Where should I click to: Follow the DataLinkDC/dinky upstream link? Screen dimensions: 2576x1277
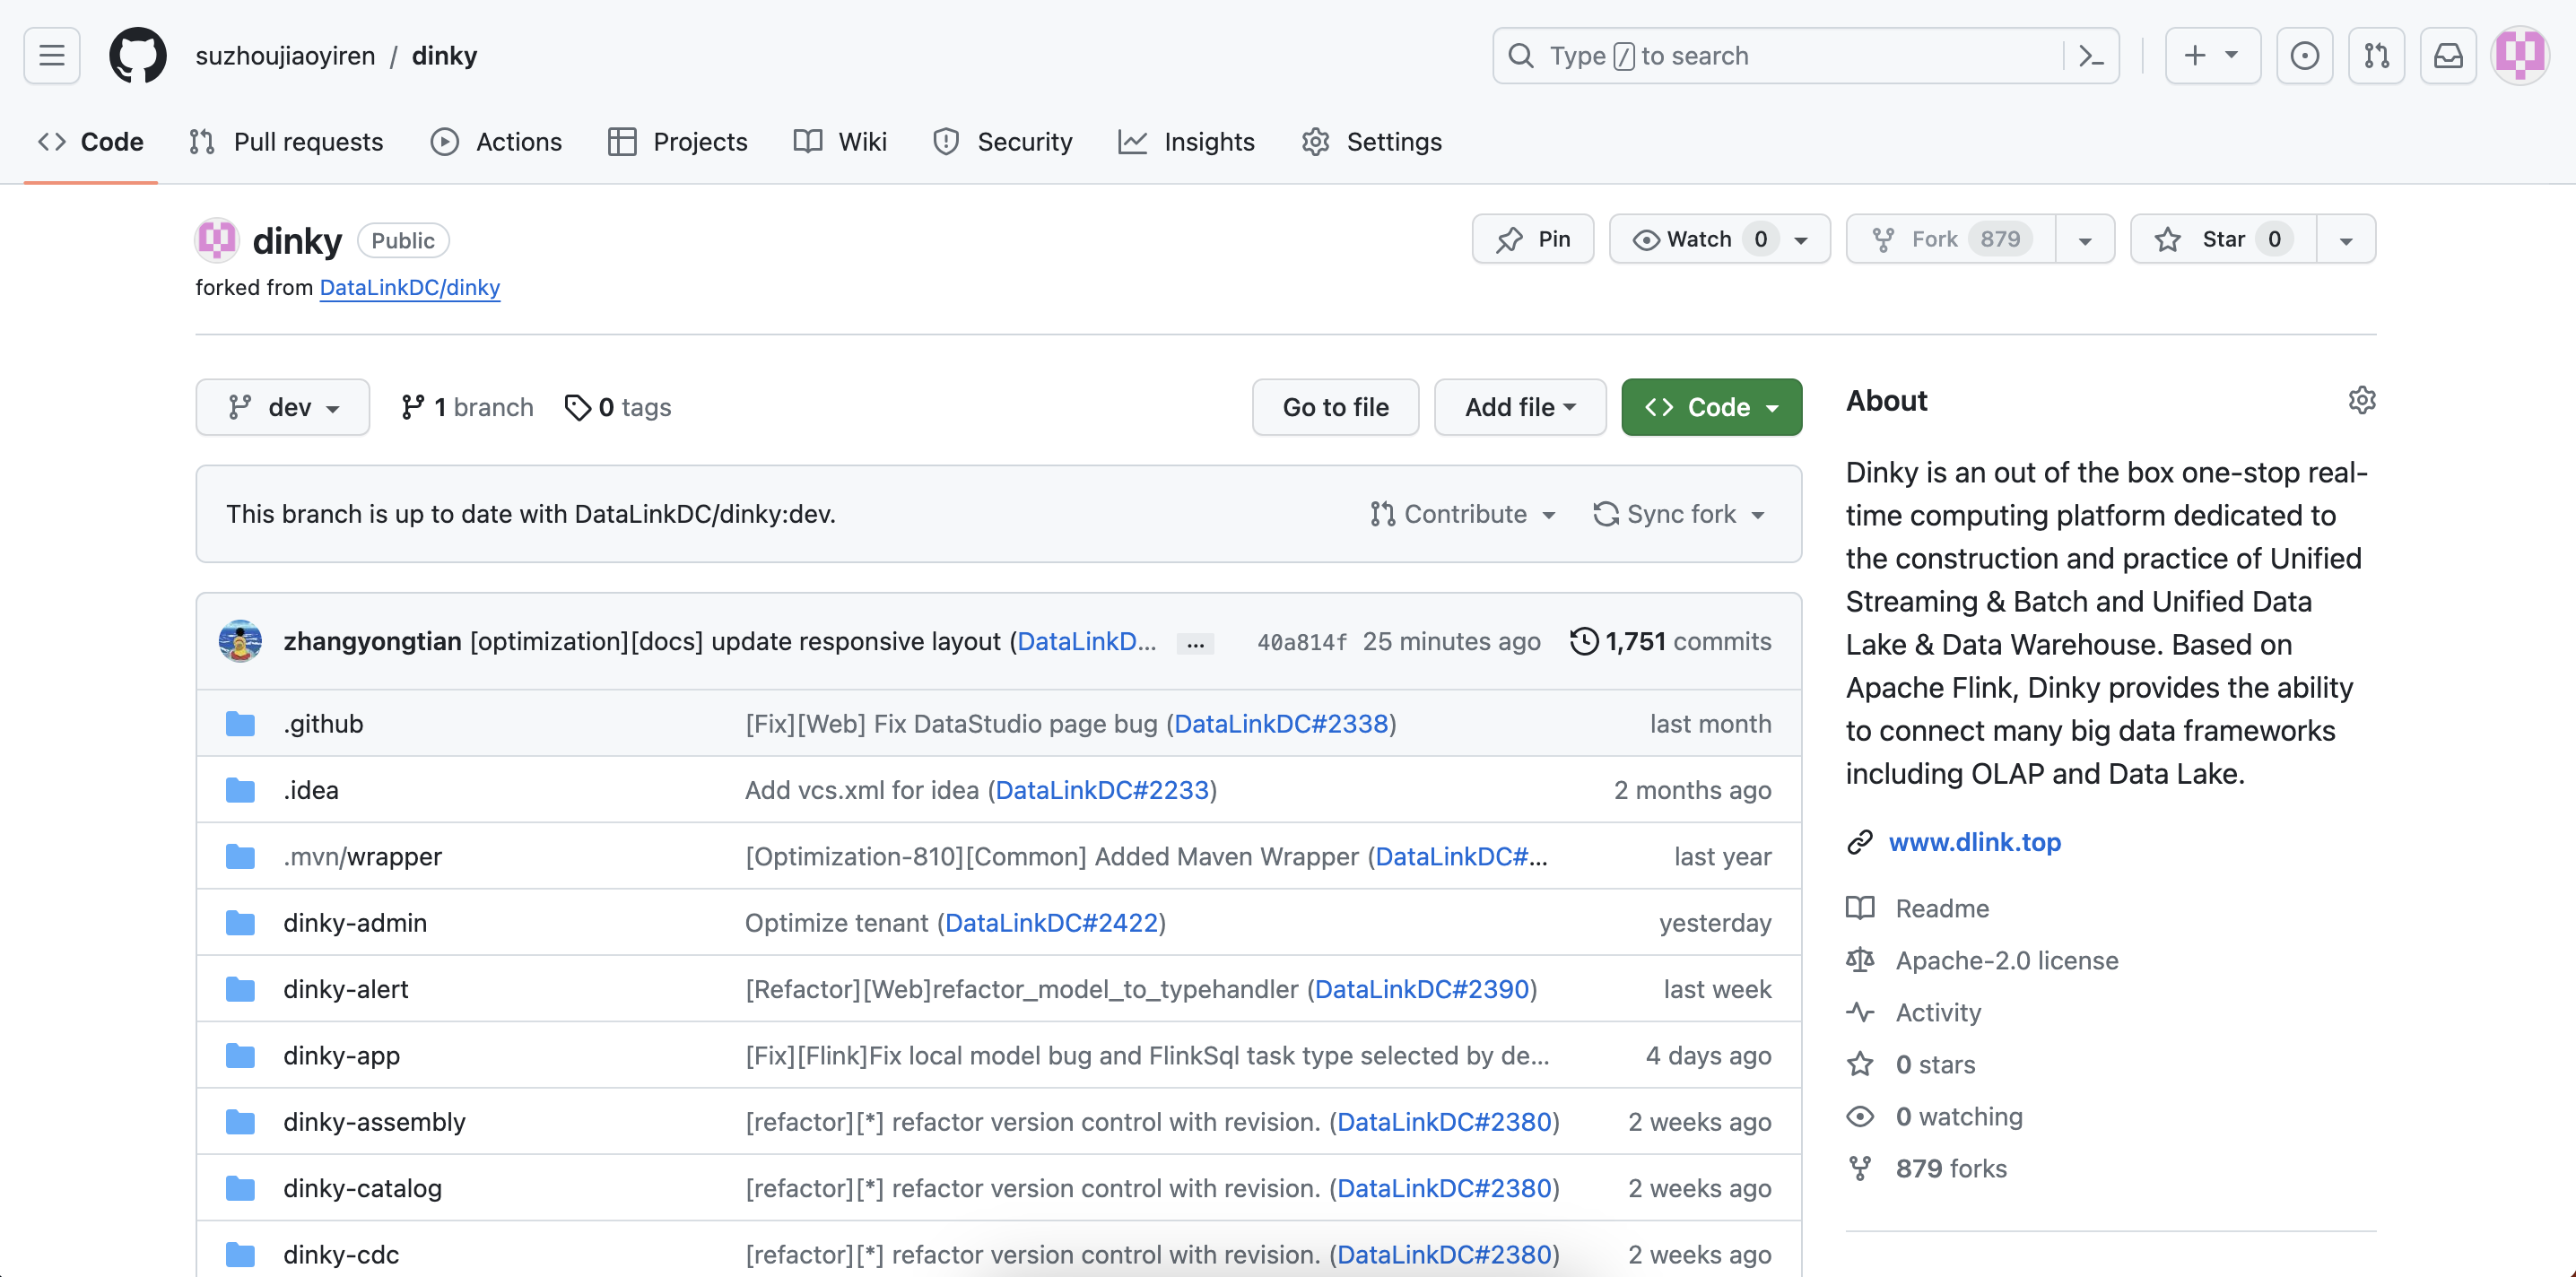click(x=409, y=288)
